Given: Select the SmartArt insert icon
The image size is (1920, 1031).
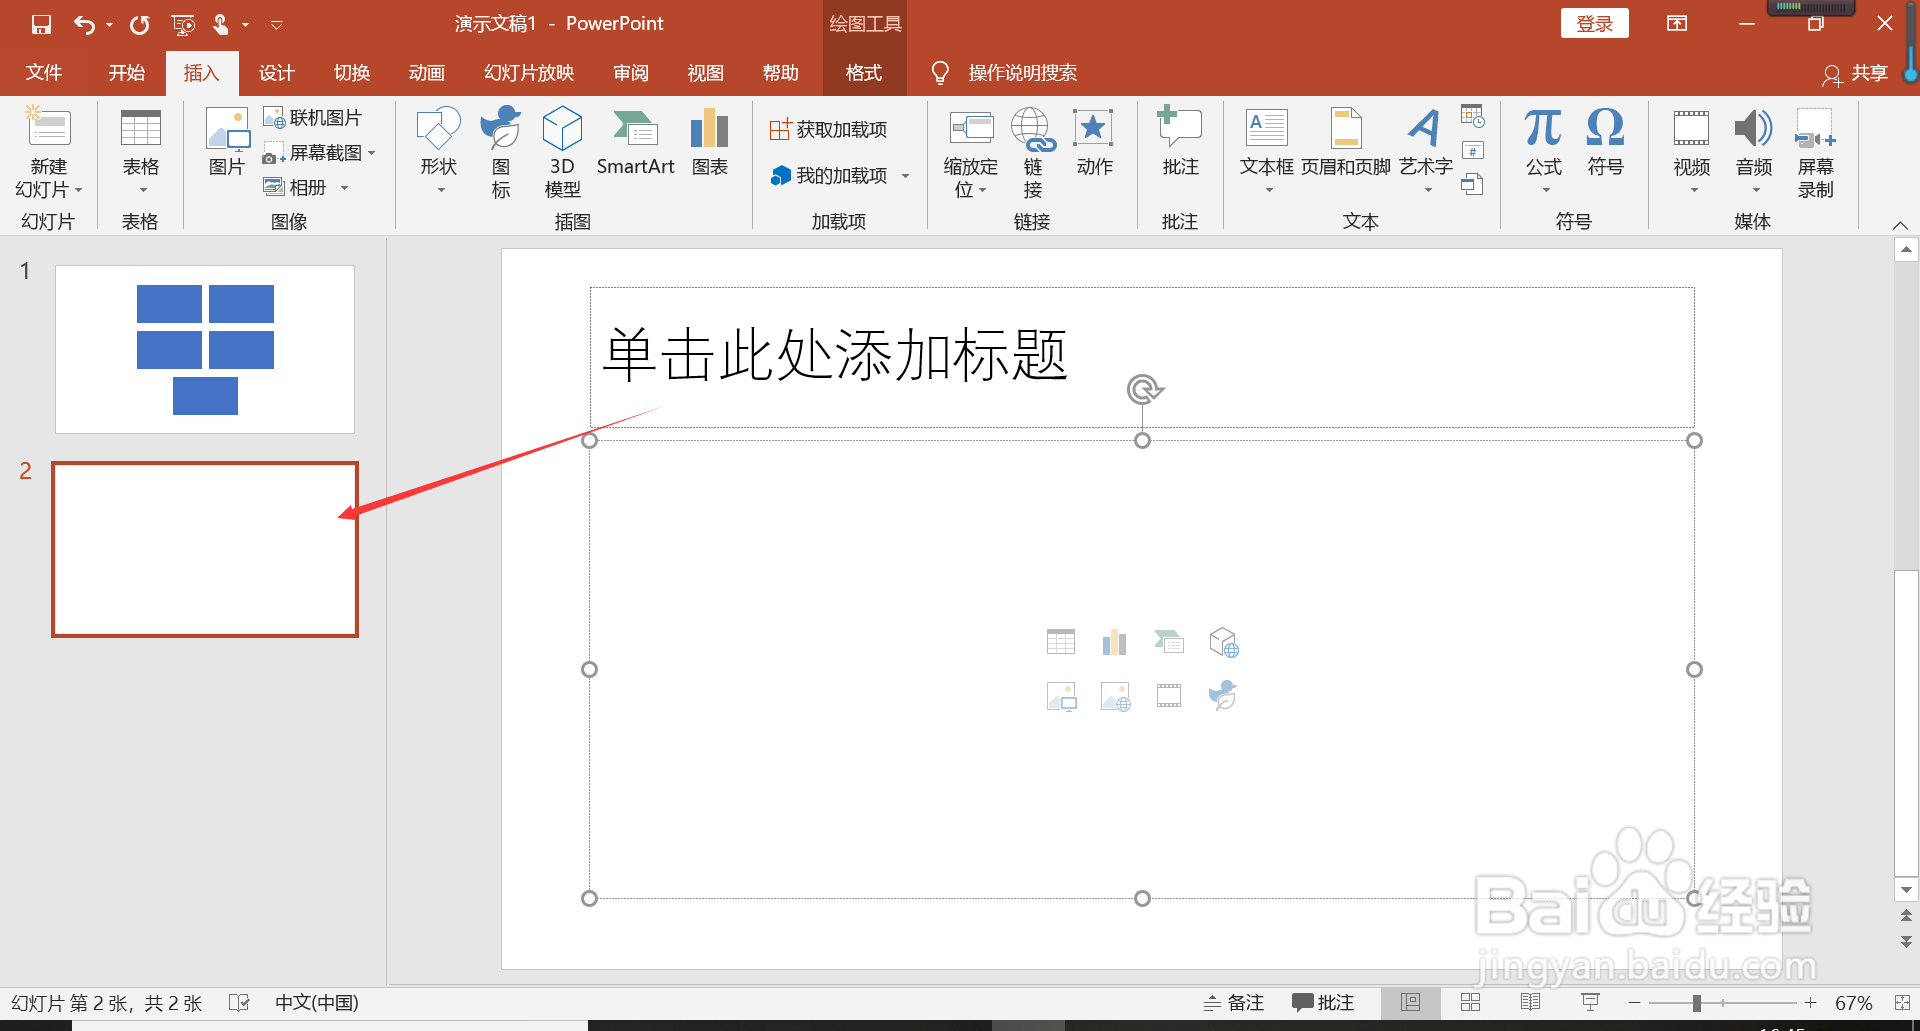Looking at the screenshot, I should (635, 145).
